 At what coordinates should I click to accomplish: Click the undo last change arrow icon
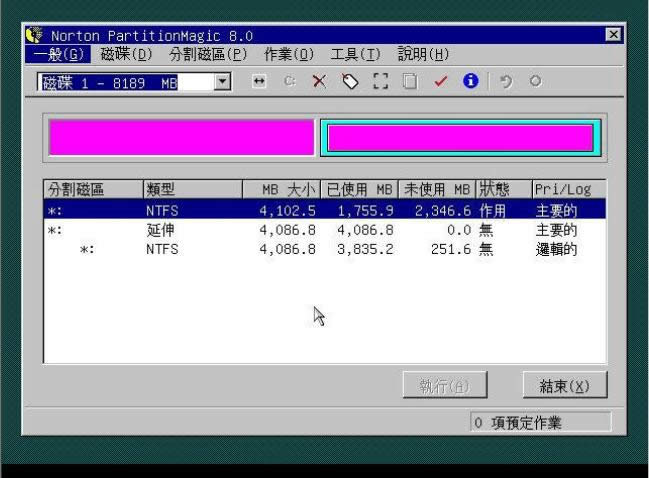506,82
